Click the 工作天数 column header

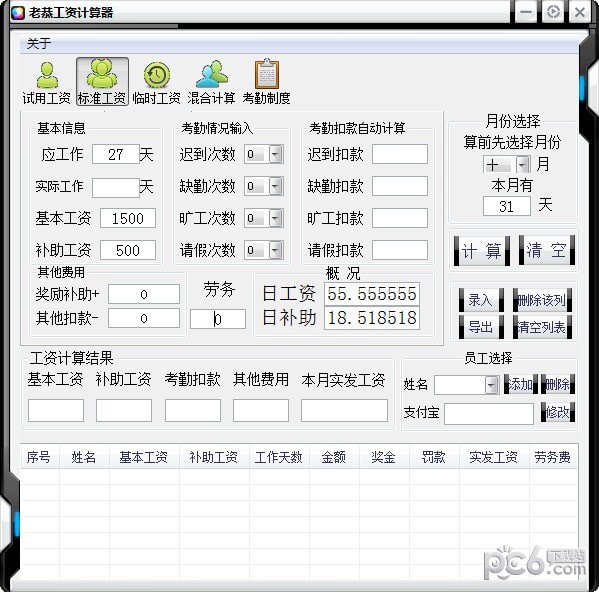point(279,457)
